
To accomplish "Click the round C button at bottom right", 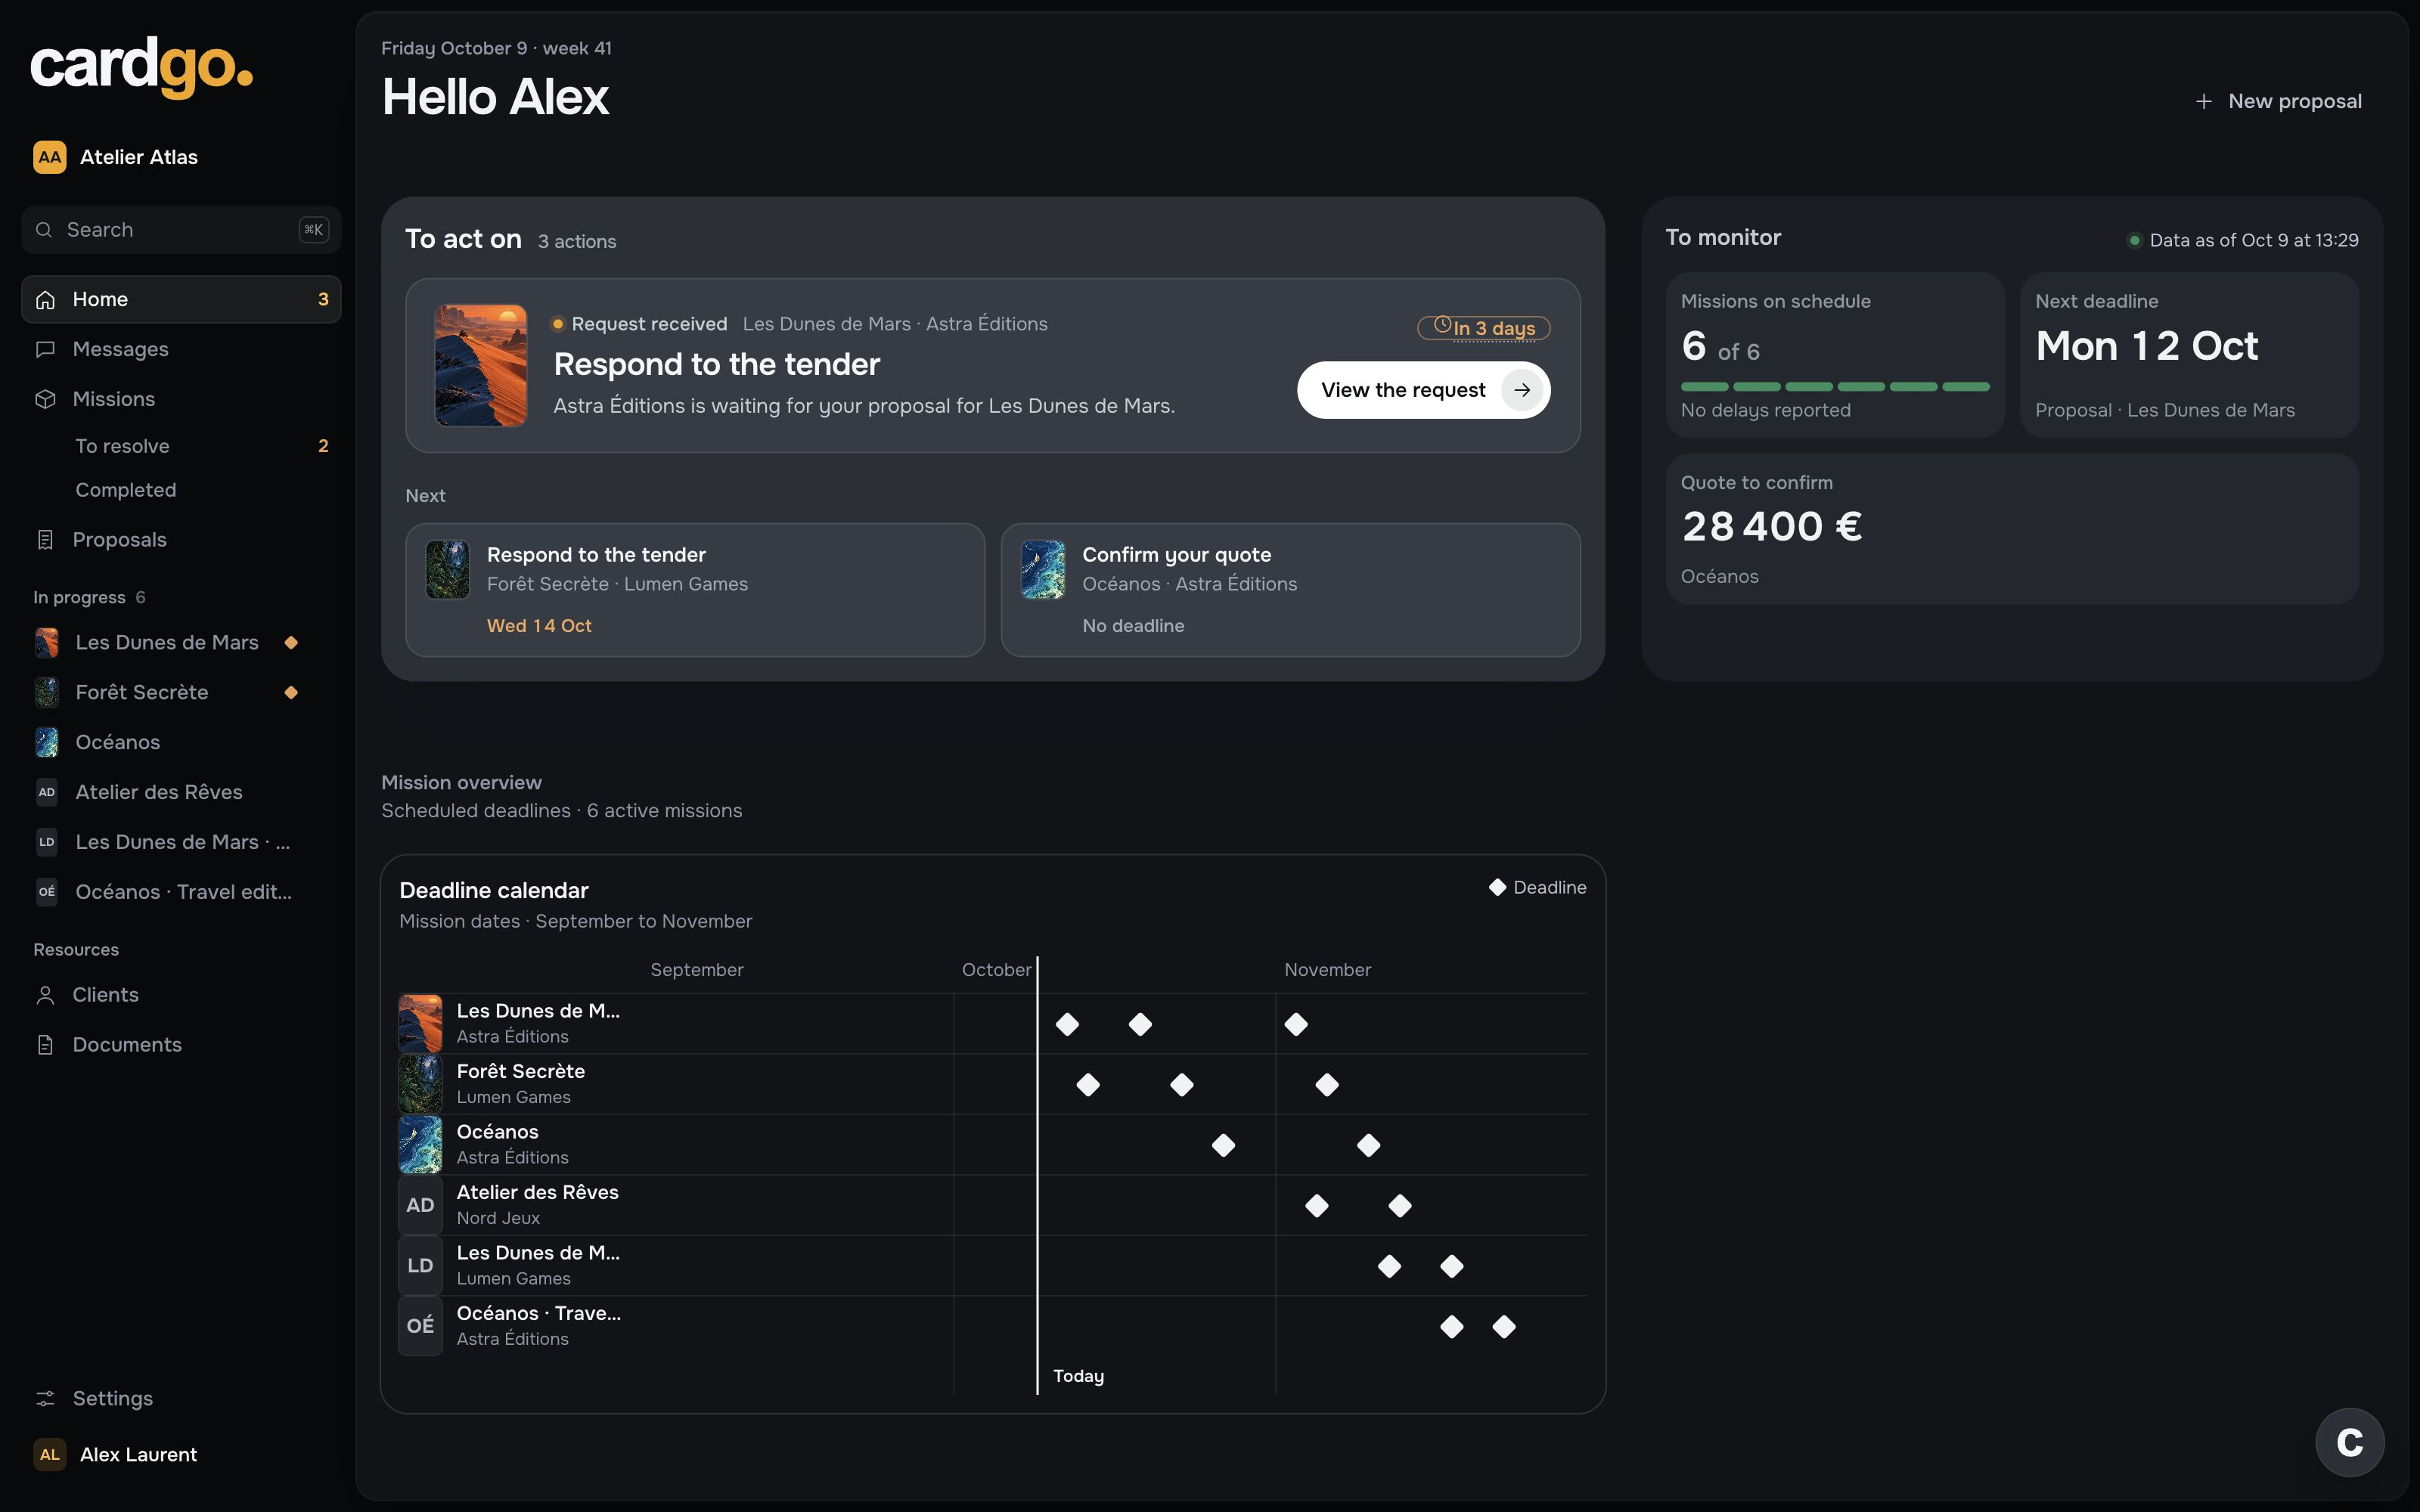I will [x=2350, y=1442].
